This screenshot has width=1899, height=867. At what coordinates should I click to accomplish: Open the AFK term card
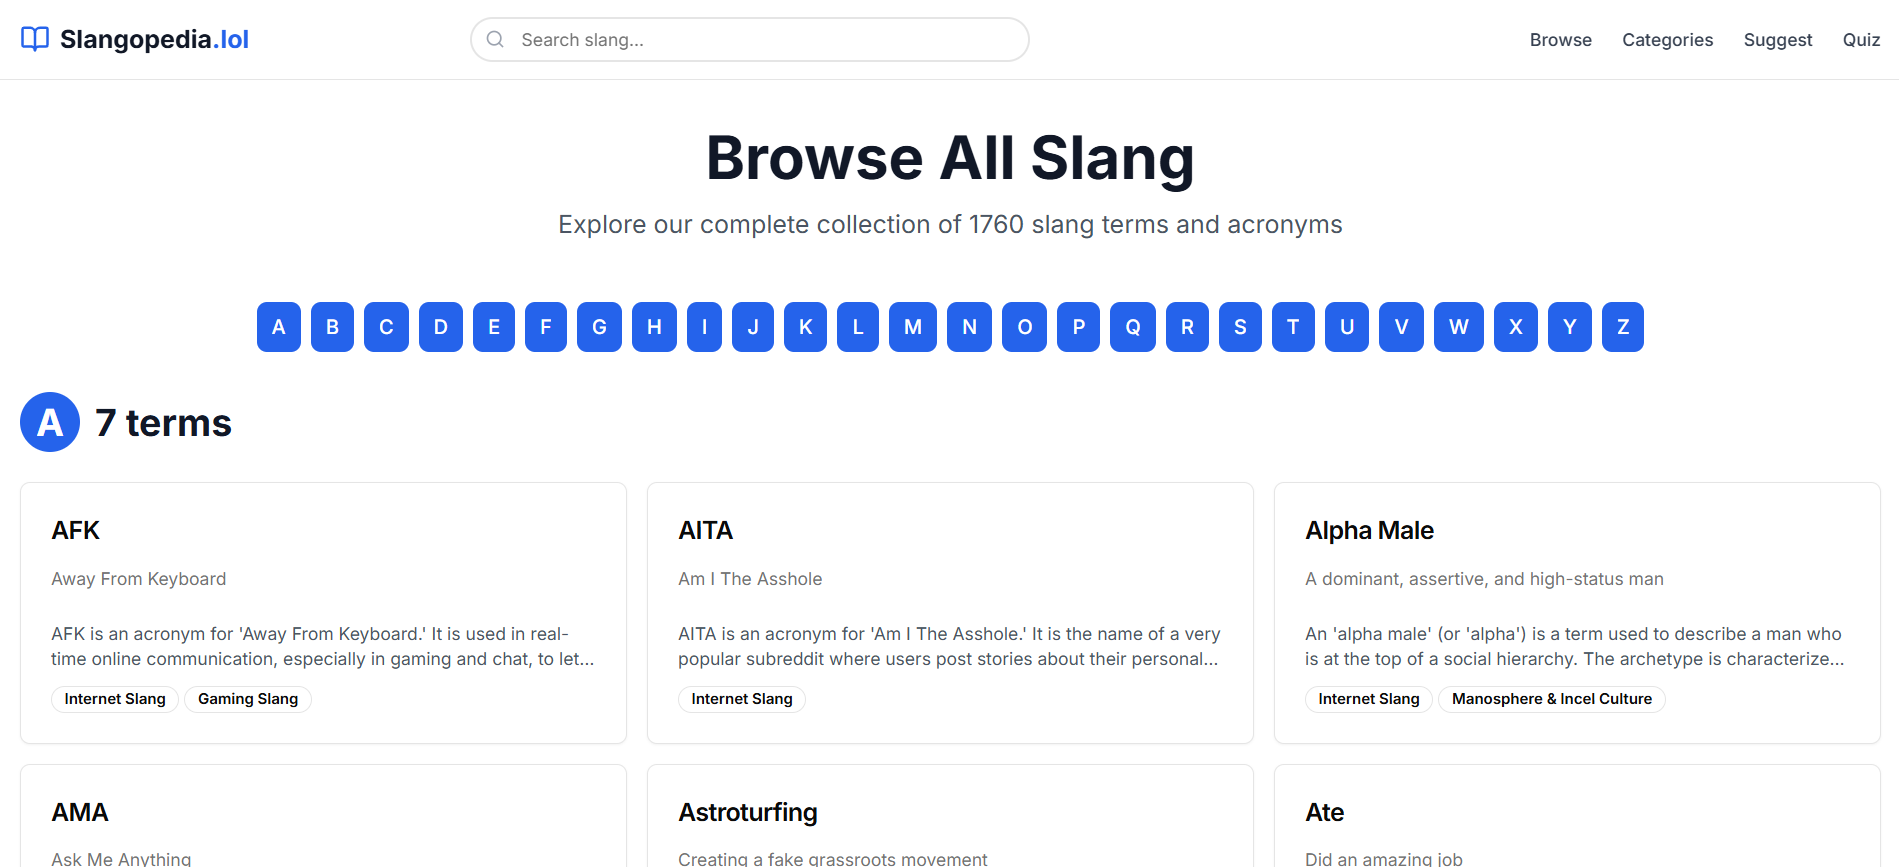(323, 613)
